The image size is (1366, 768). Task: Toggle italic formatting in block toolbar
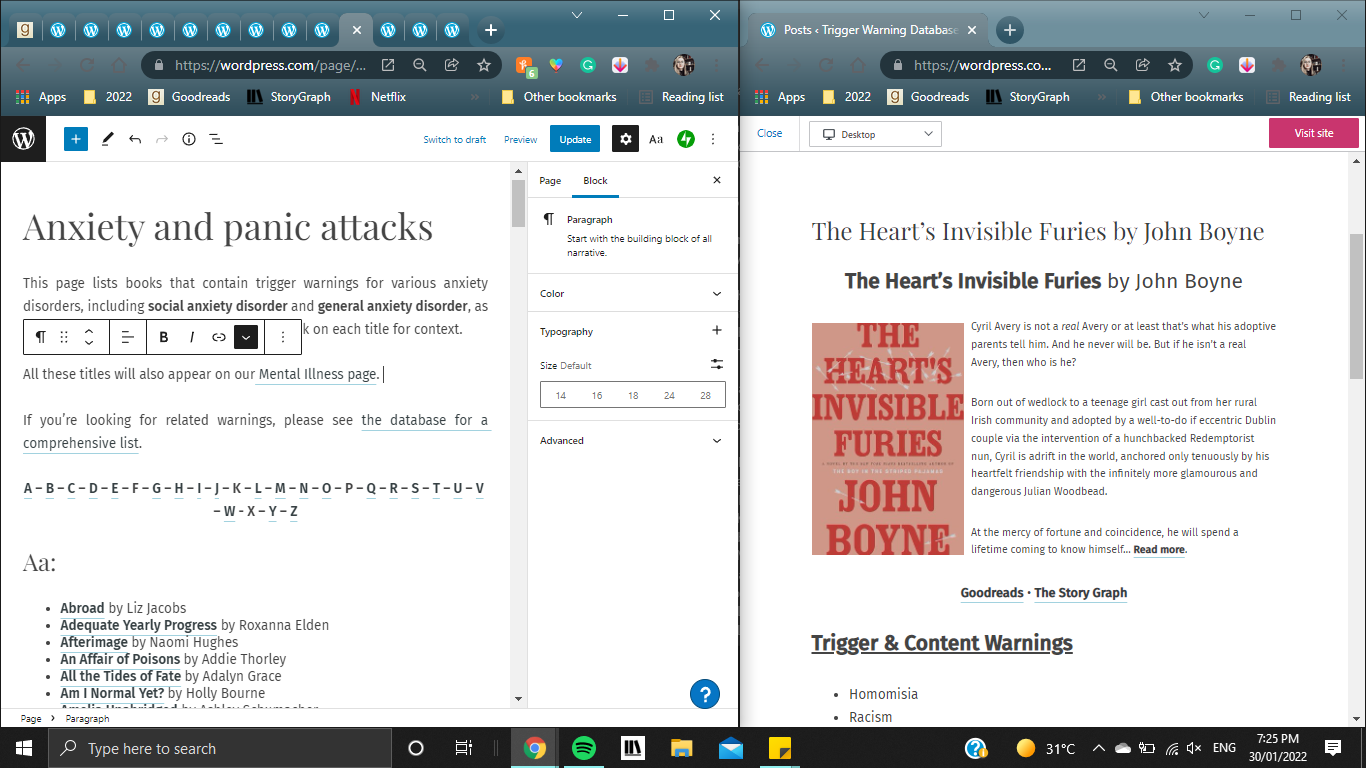point(192,337)
